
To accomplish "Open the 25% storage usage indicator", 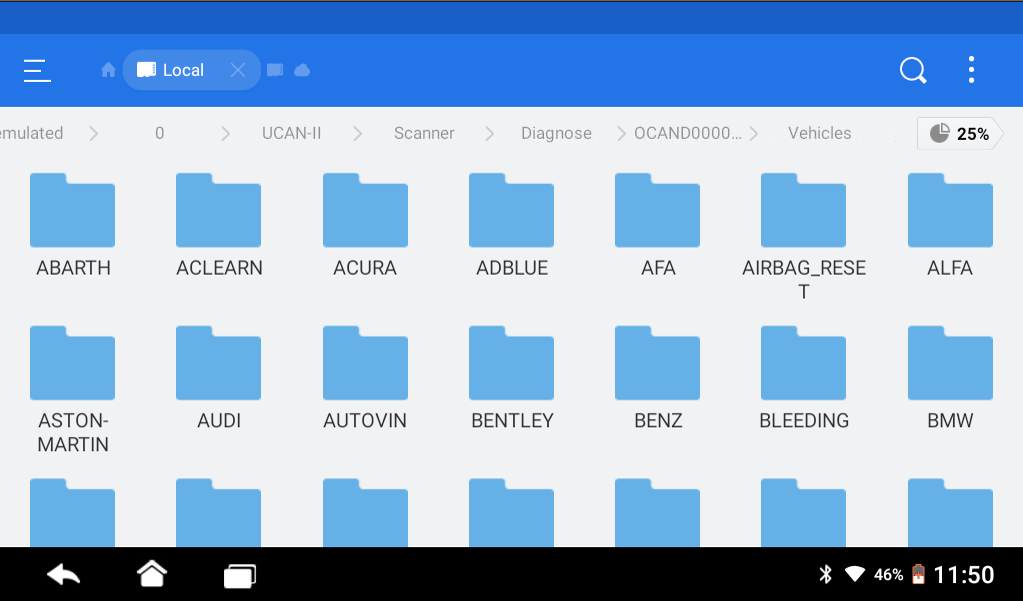I will coord(959,134).
